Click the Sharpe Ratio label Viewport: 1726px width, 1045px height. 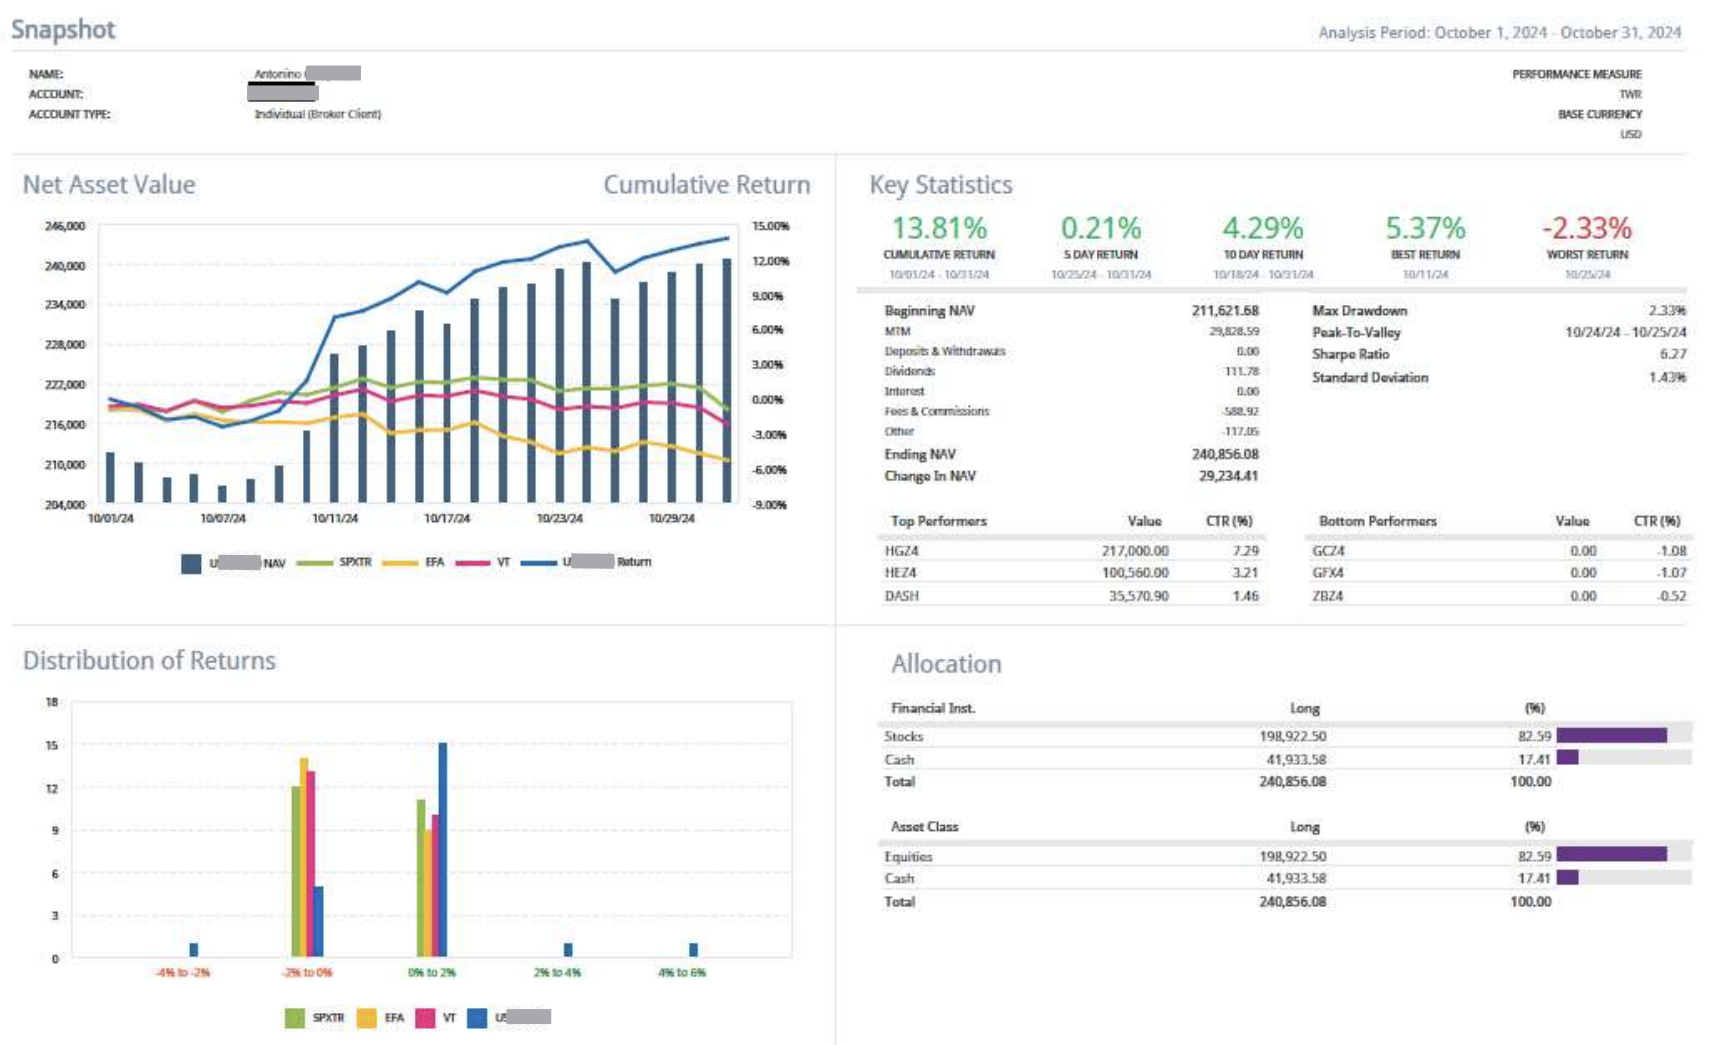click(1350, 354)
